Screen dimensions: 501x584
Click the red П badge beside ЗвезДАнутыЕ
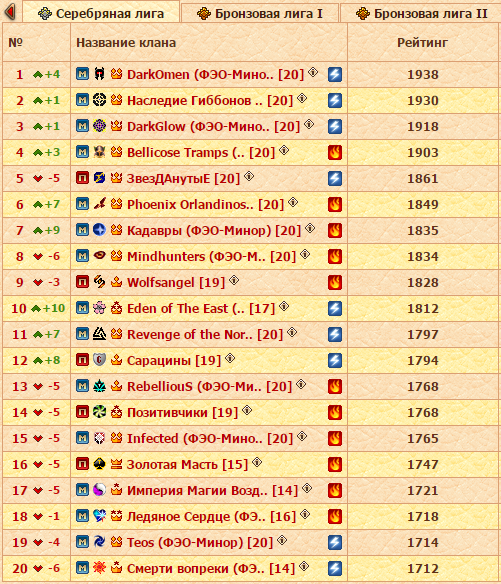coord(82,178)
